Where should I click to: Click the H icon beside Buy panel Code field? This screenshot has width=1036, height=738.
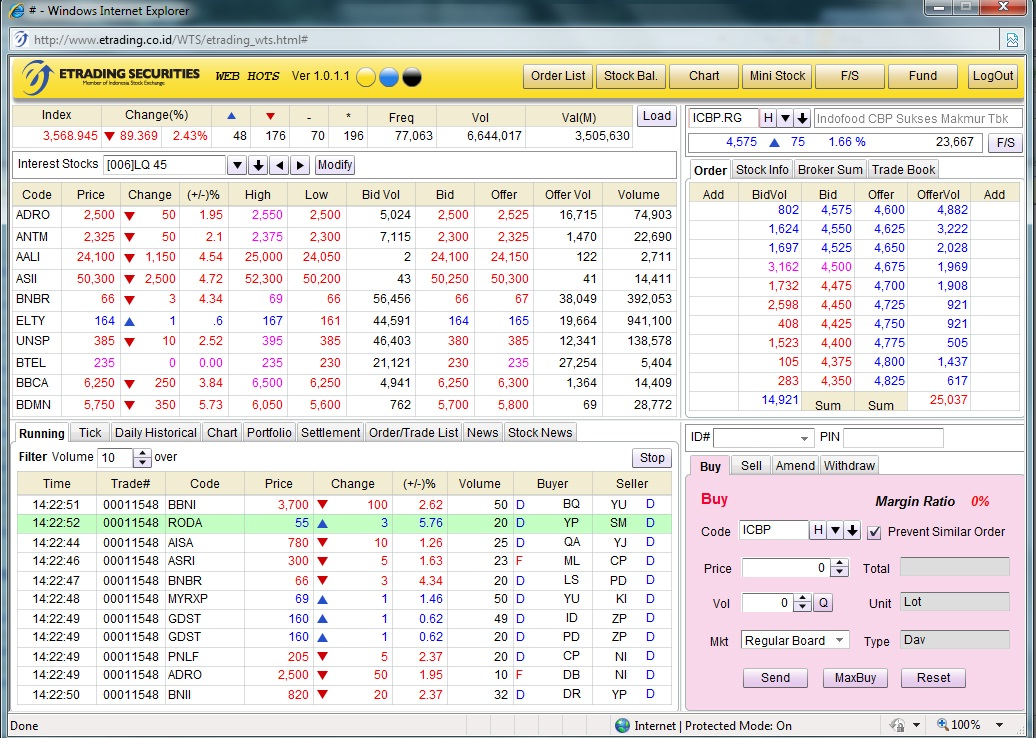click(x=818, y=531)
